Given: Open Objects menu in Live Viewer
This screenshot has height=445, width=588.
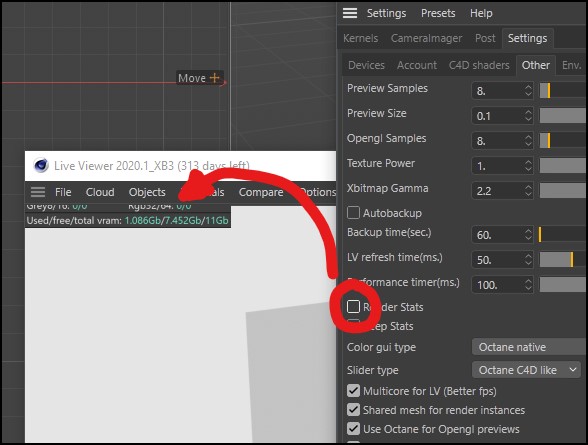Looking at the screenshot, I should click(147, 192).
